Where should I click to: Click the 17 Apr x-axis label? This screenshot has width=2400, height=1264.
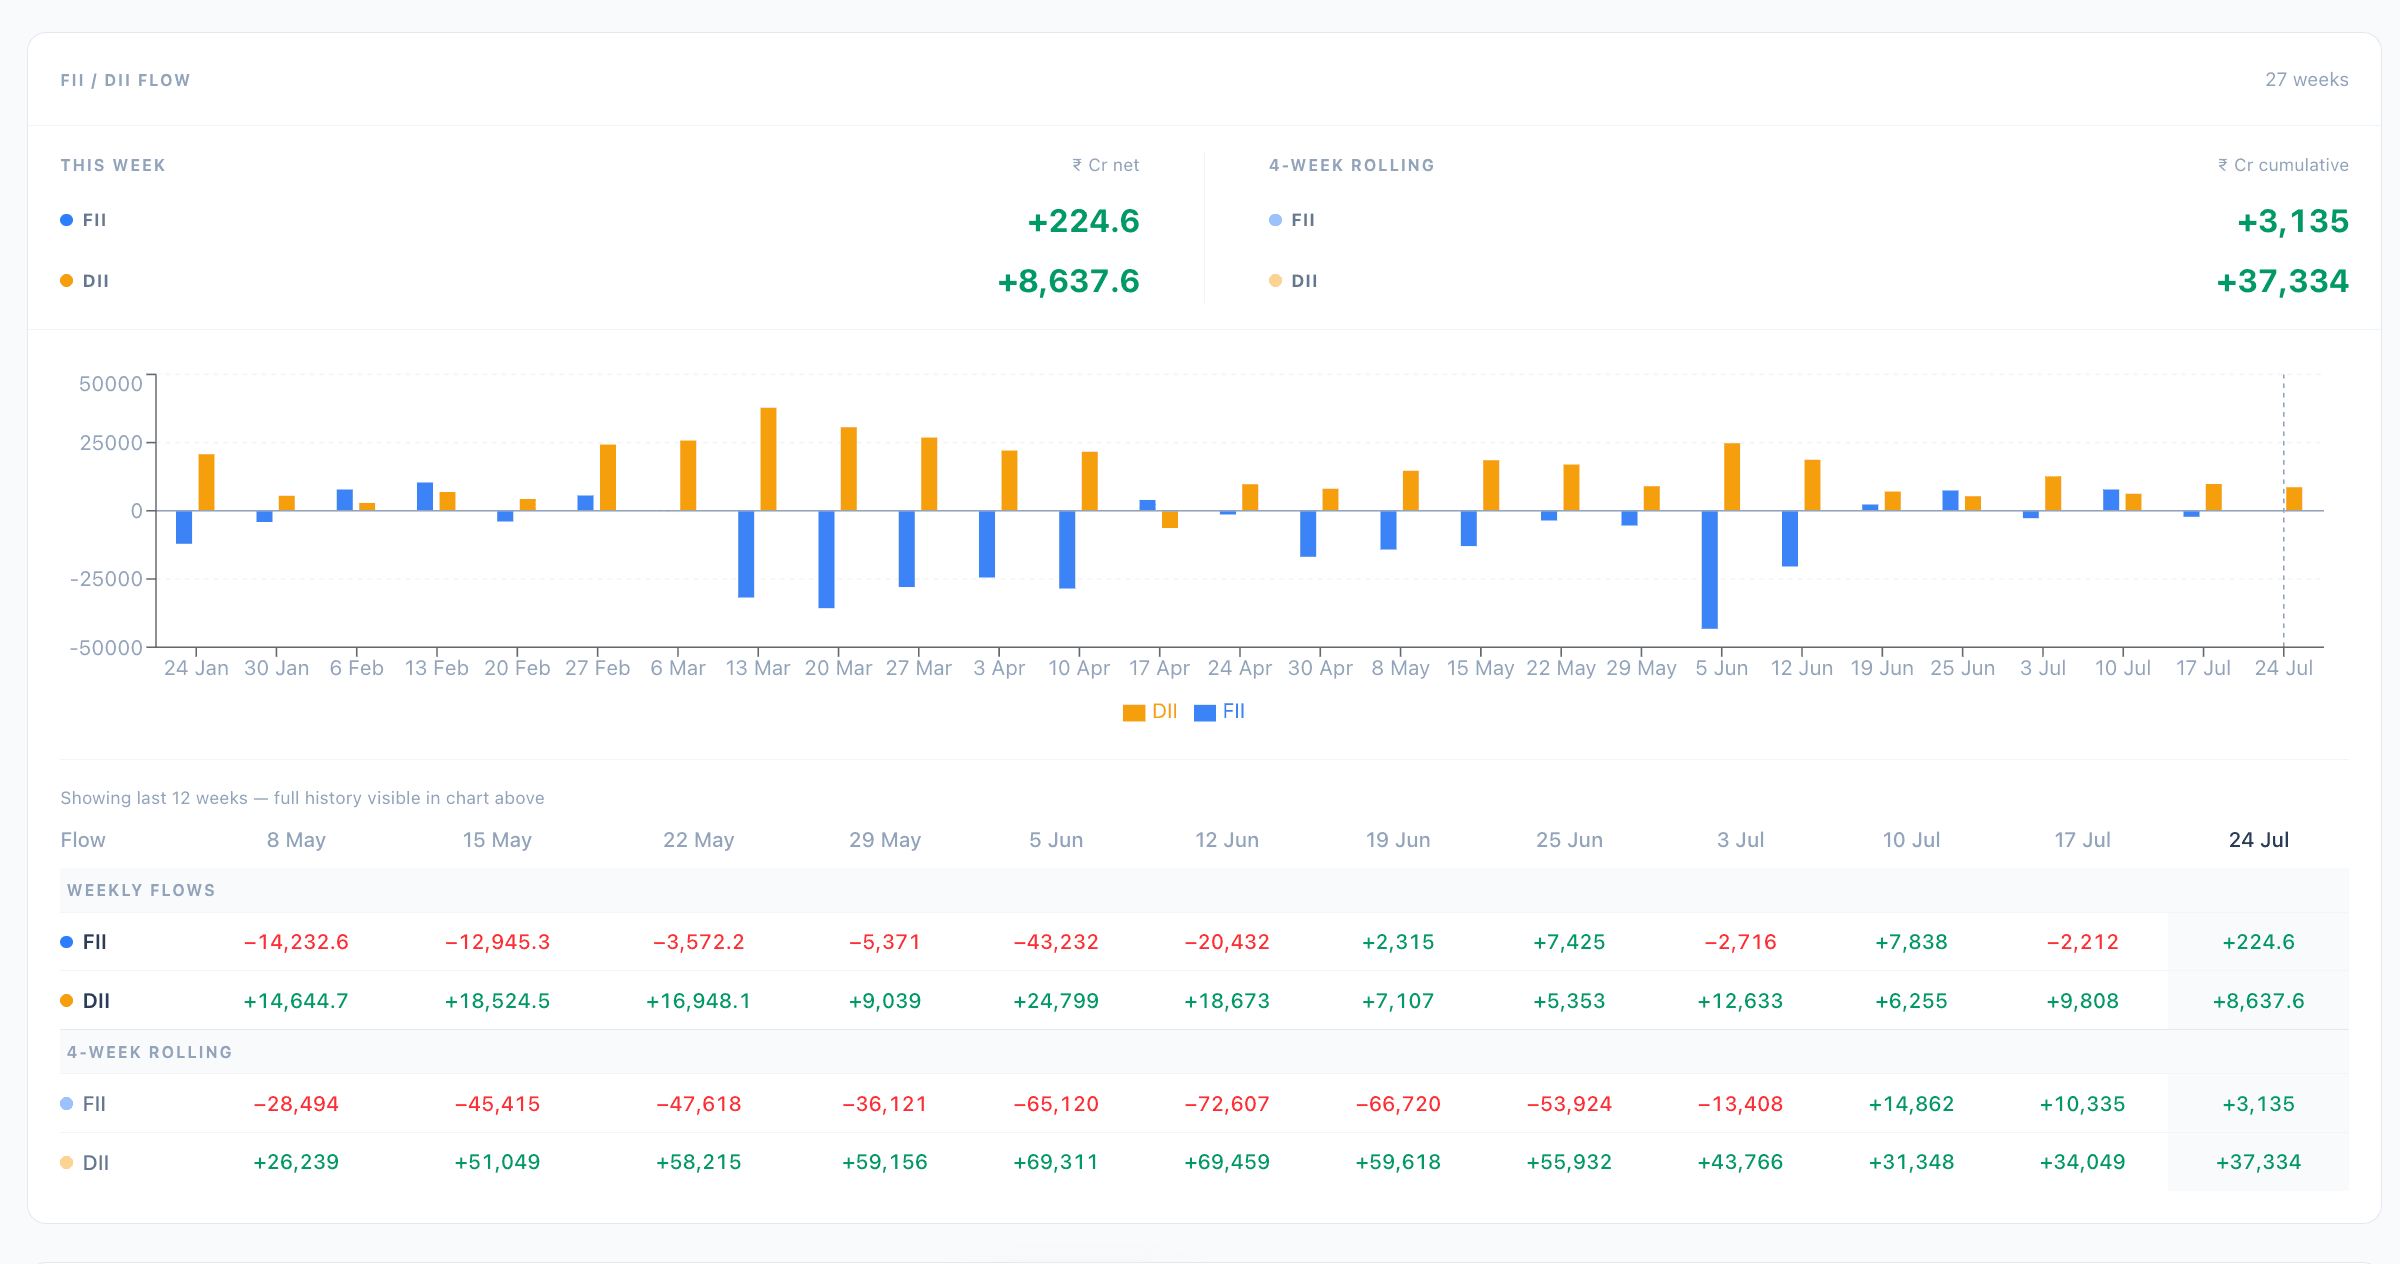(x=1159, y=668)
